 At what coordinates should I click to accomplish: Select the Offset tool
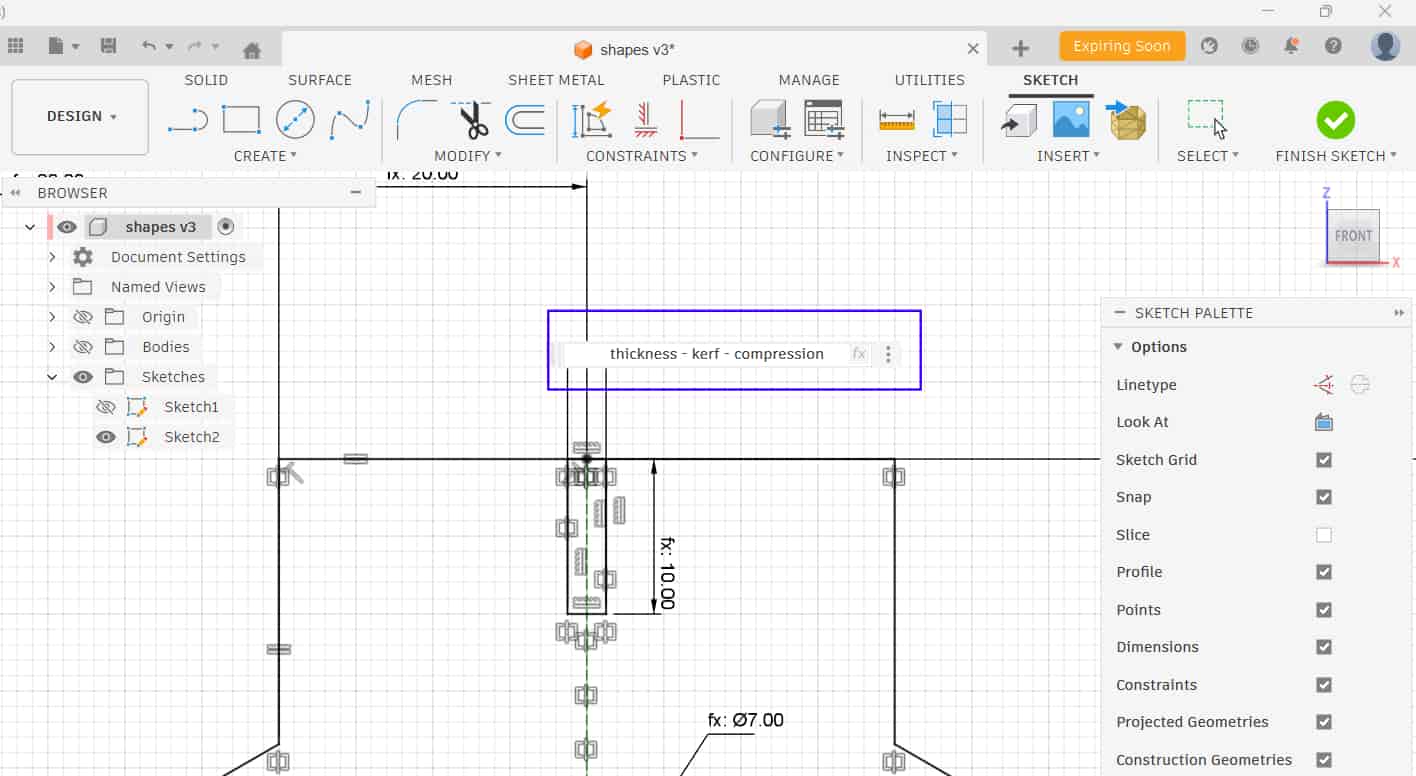click(x=525, y=120)
